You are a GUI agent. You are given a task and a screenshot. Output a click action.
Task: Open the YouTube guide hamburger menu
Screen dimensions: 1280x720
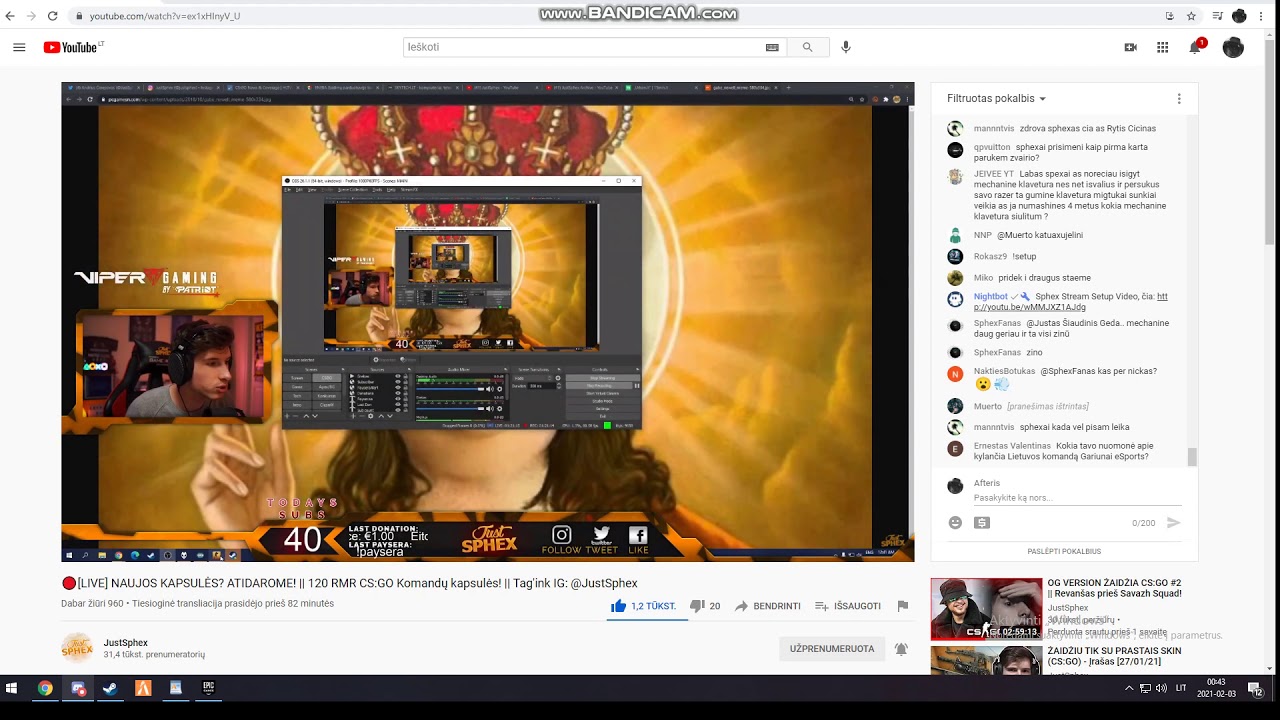point(19,47)
